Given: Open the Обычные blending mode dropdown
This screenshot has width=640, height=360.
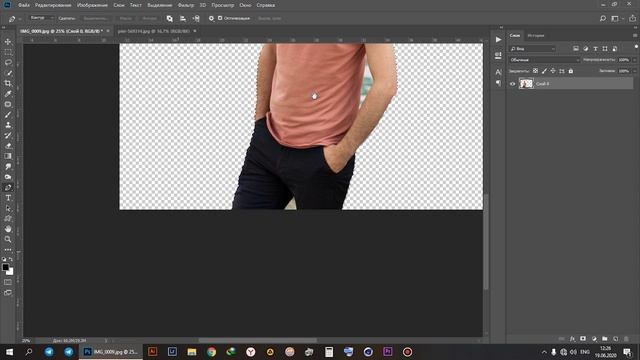Looking at the screenshot, I should tap(544, 60).
